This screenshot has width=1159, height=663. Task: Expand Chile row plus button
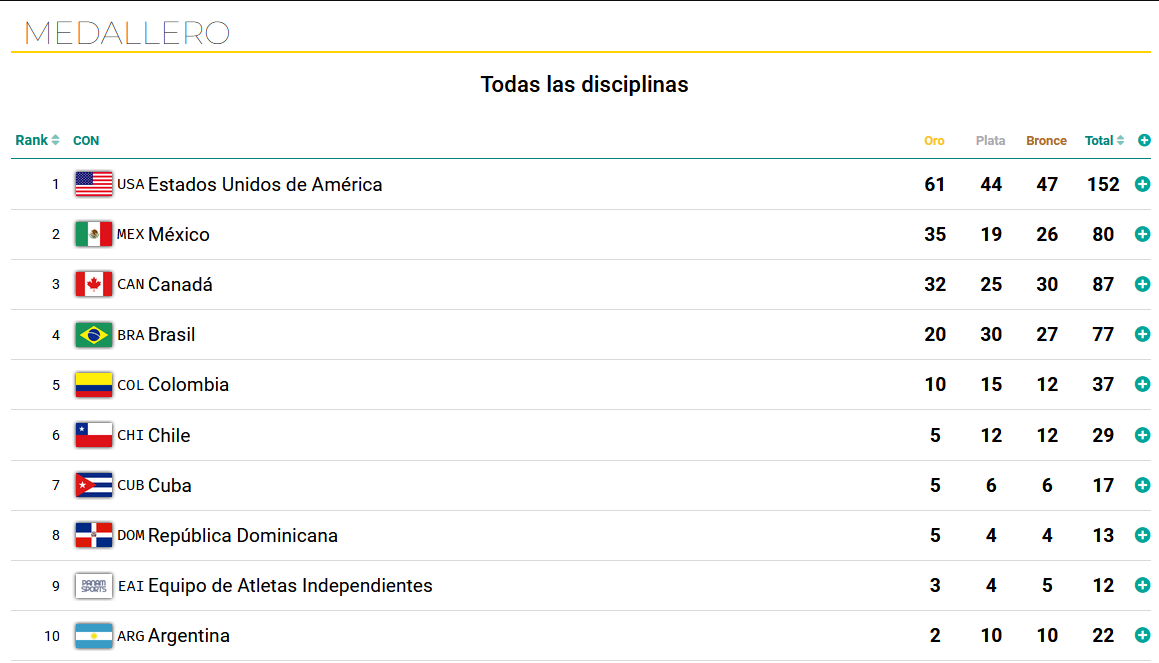(x=1142, y=435)
